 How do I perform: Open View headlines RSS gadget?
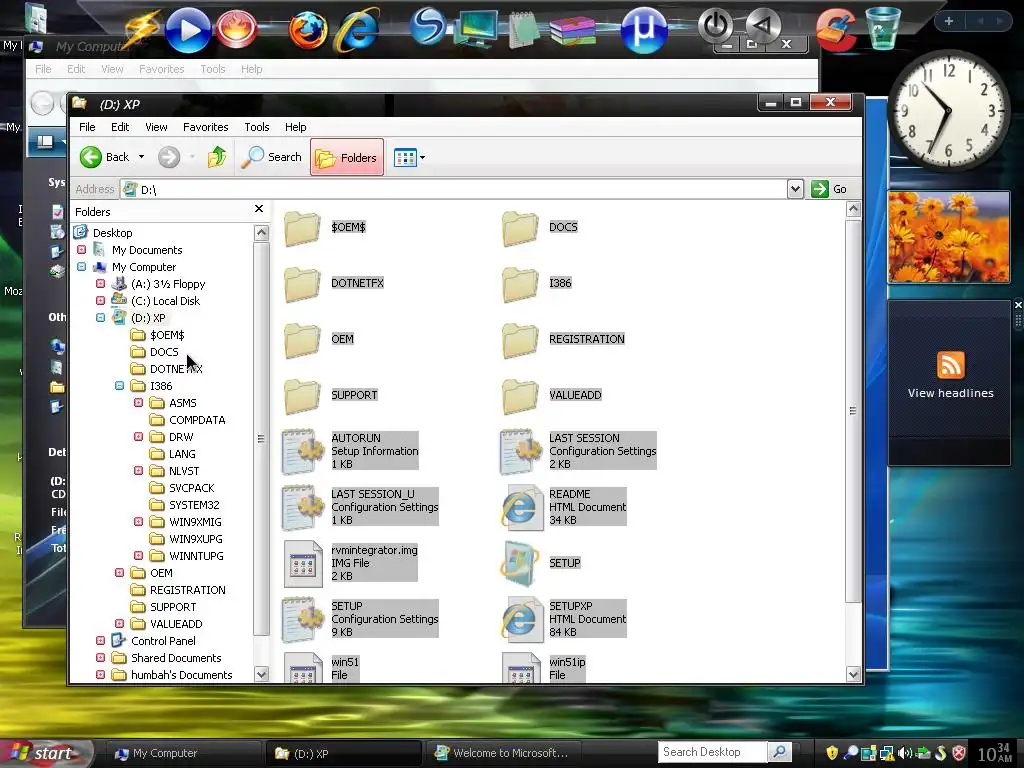(950, 376)
